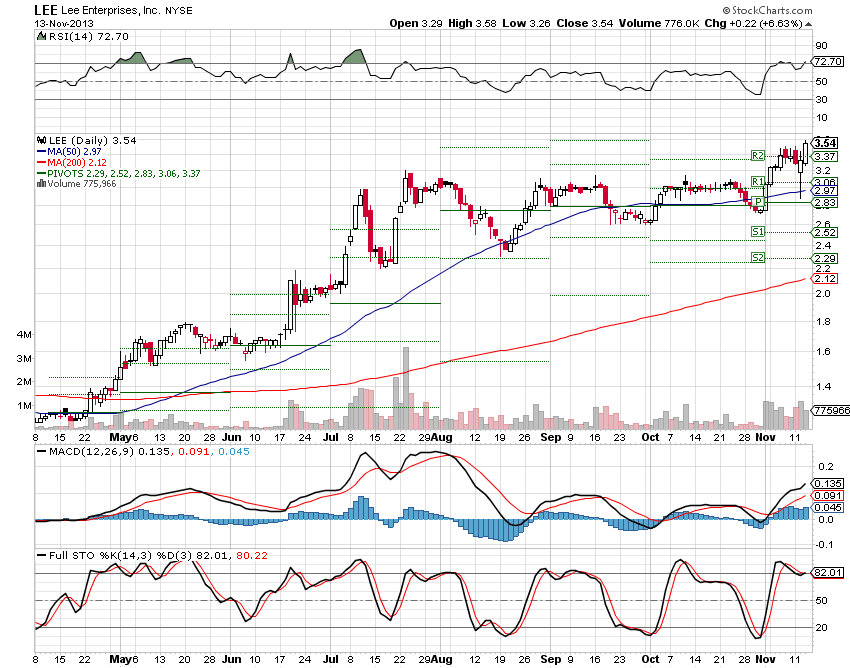This screenshot has height=668, width=850.
Task: Click the P pivot marker
Action: pos(758,202)
